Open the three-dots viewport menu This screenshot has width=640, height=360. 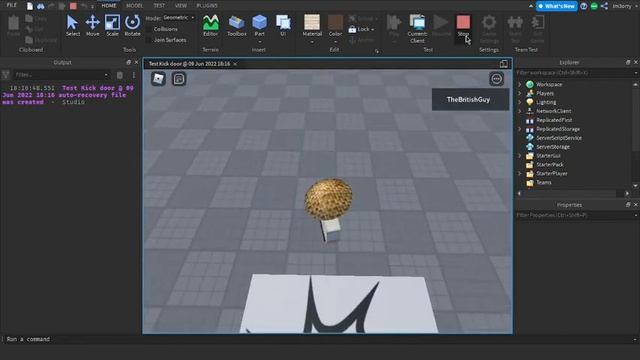click(x=496, y=79)
